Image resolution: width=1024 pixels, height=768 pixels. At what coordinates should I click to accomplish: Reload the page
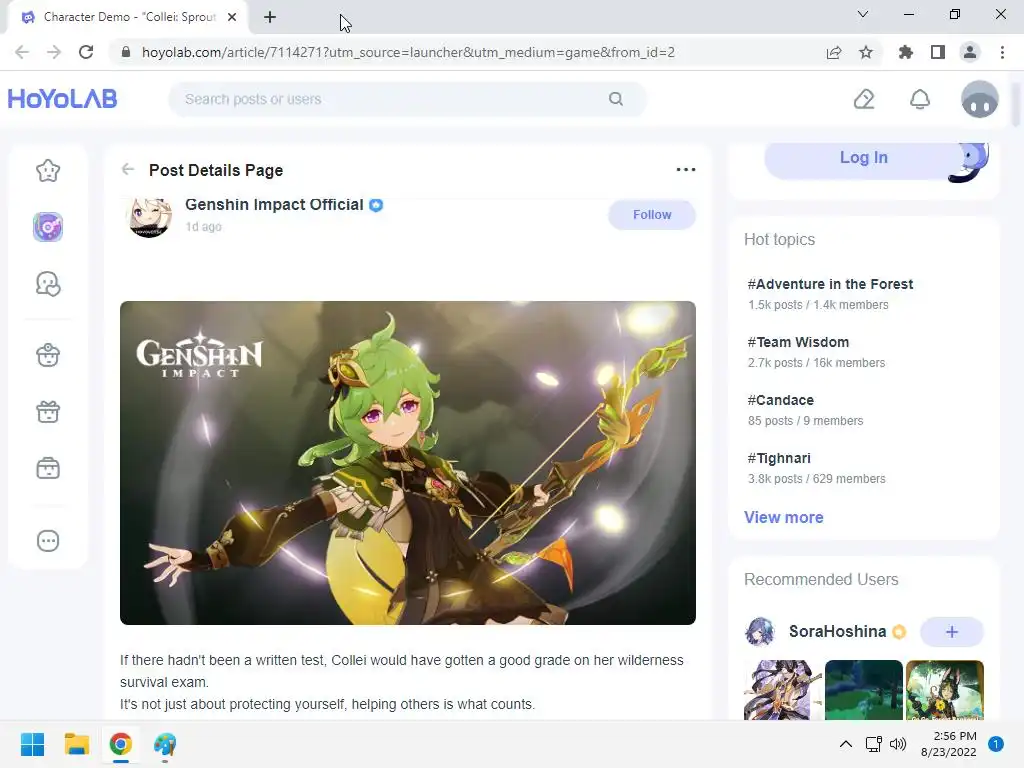pyautogui.click(x=86, y=52)
